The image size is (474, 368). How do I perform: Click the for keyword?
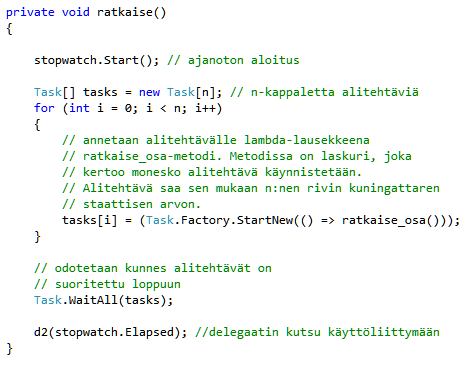(44, 108)
